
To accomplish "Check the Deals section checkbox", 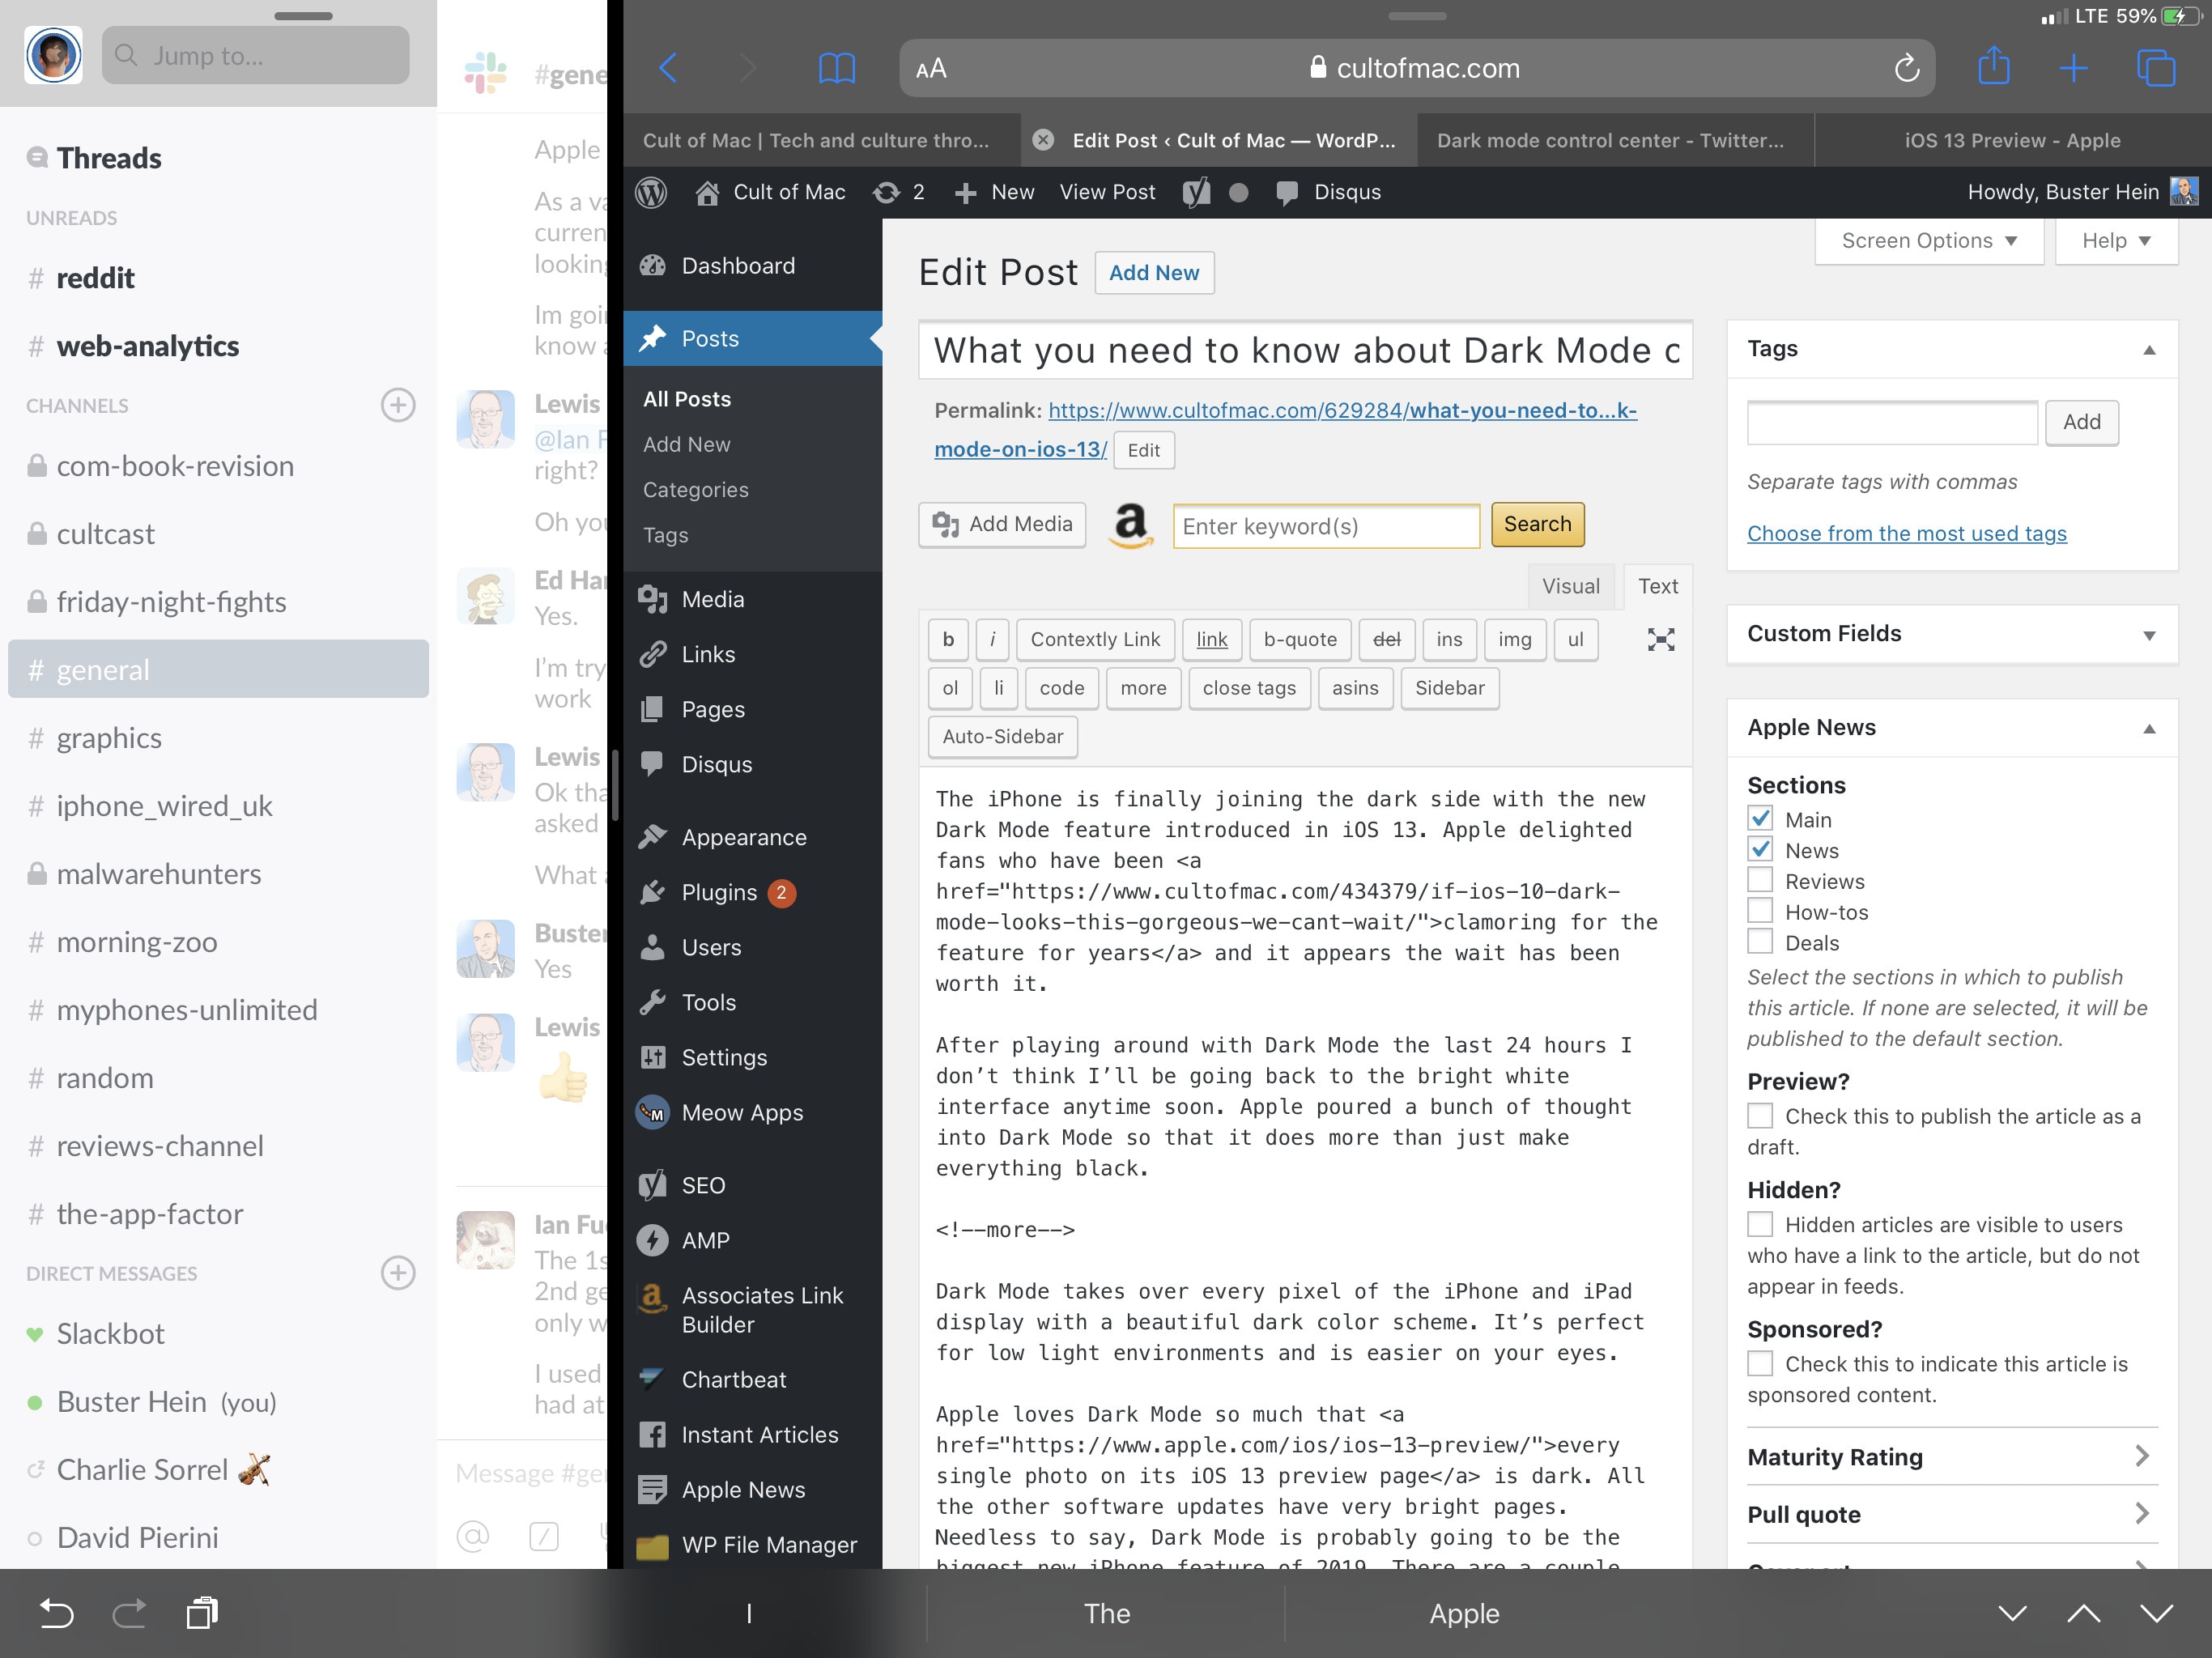I will [1760, 942].
